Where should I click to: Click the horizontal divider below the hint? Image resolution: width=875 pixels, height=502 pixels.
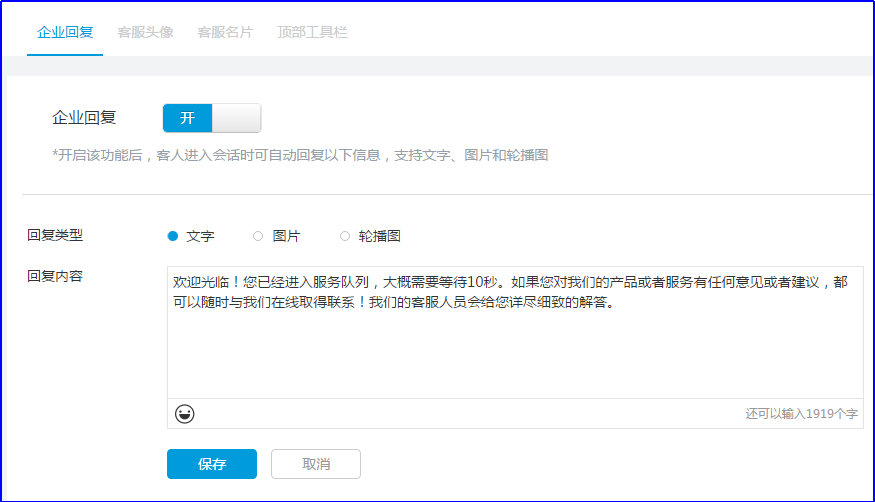click(x=448, y=194)
